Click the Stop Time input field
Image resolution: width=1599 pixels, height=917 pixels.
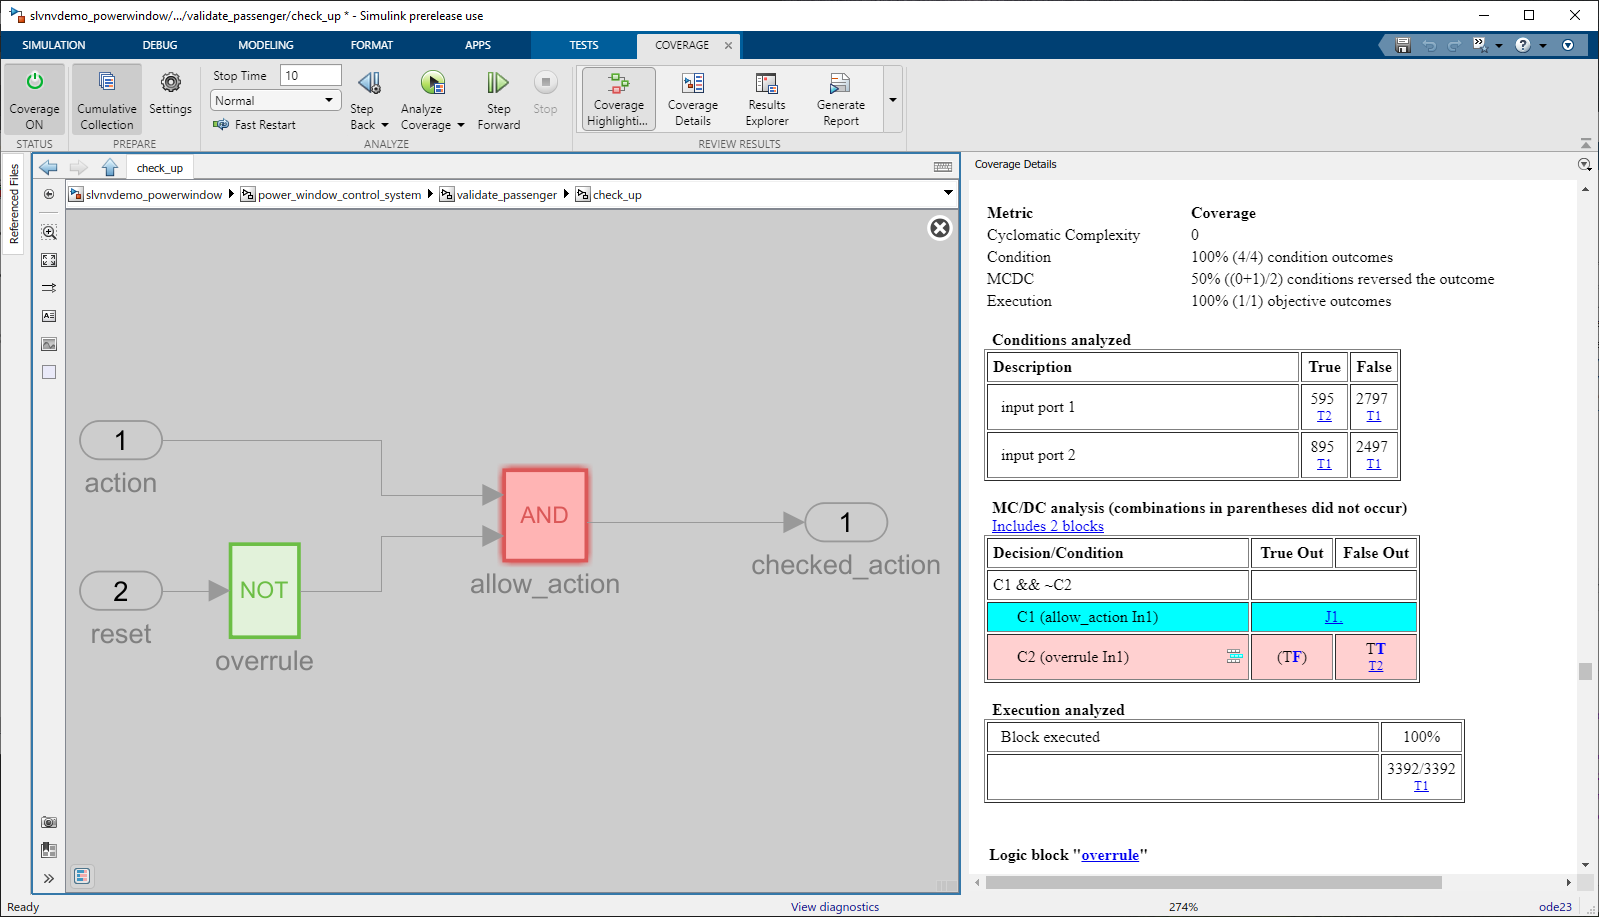point(310,76)
